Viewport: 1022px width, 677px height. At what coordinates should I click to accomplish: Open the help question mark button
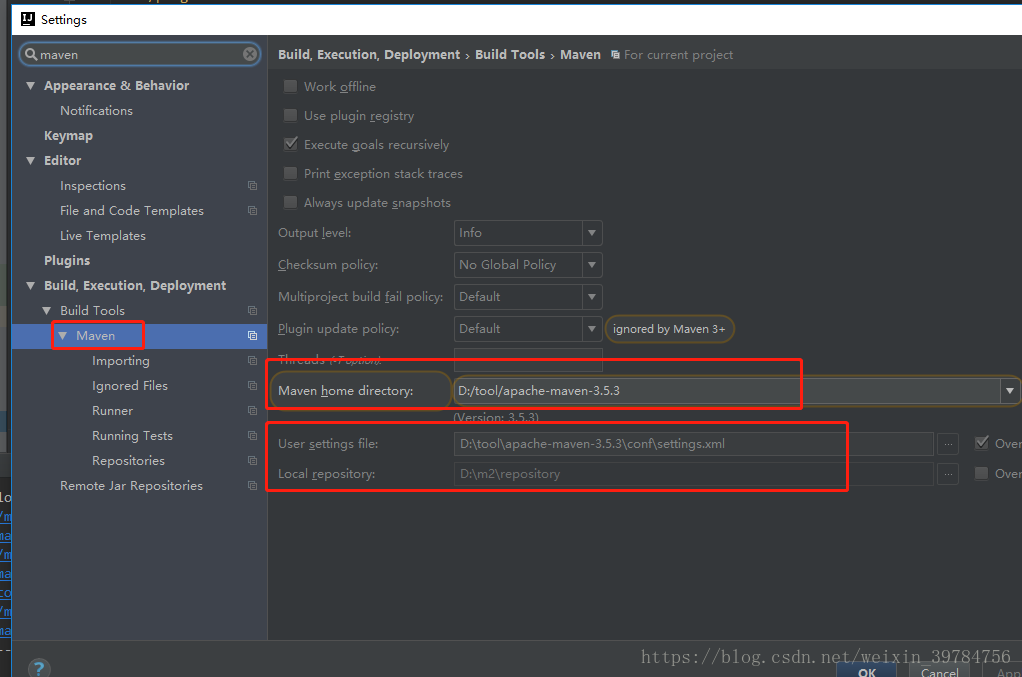click(39, 668)
